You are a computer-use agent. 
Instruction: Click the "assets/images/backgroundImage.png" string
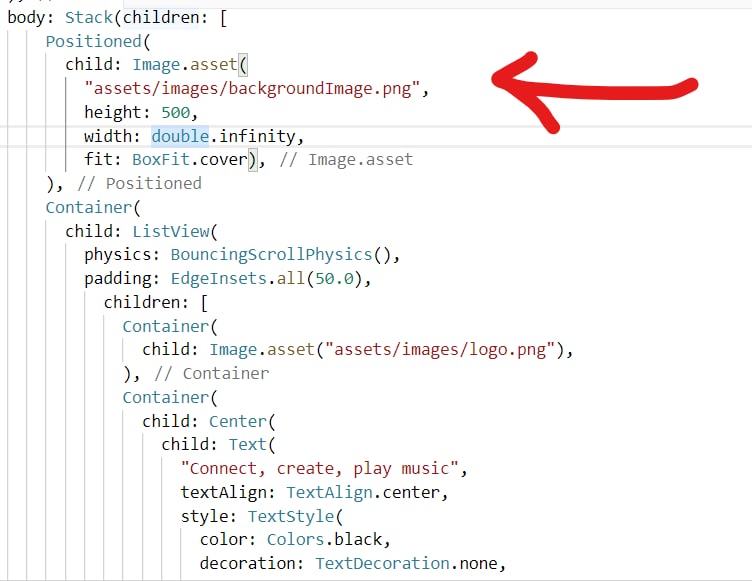252,89
